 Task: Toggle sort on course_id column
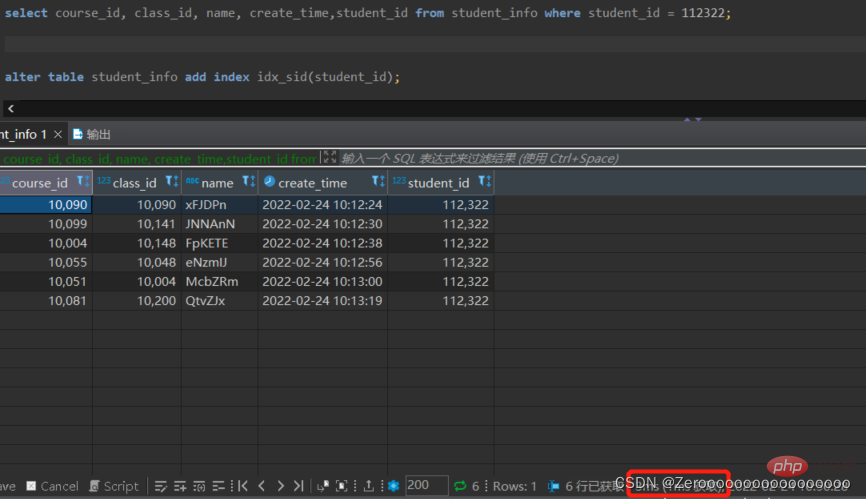[83, 181]
